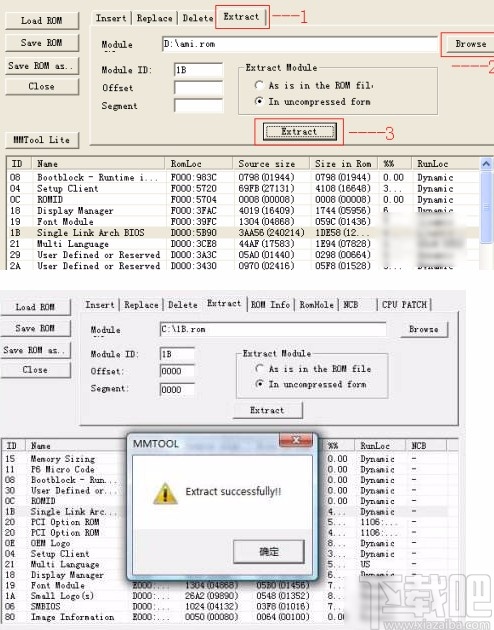
Task: Select 'OEM Logo' row
Action: click(x=64, y=543)
